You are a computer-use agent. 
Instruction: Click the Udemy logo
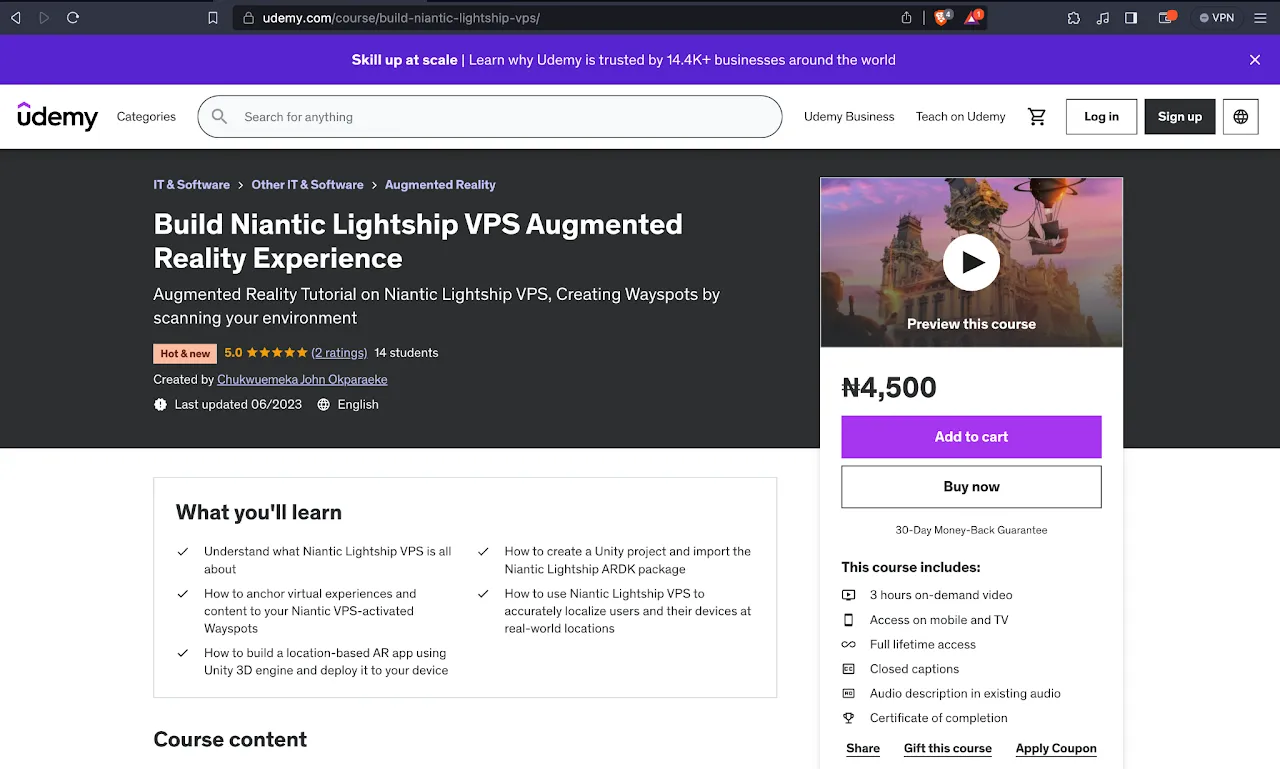(58, 116)
